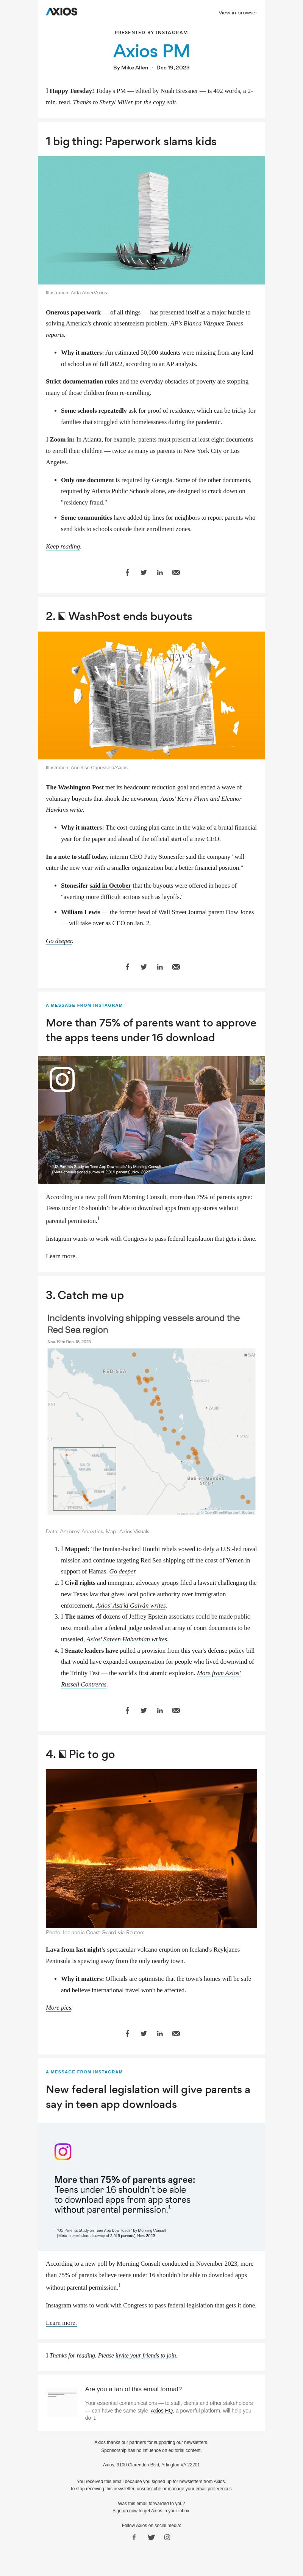Screen dimensions: 303x2576
Task: Click the stacked paperwork illustration
Action: (x=151, y=220)
